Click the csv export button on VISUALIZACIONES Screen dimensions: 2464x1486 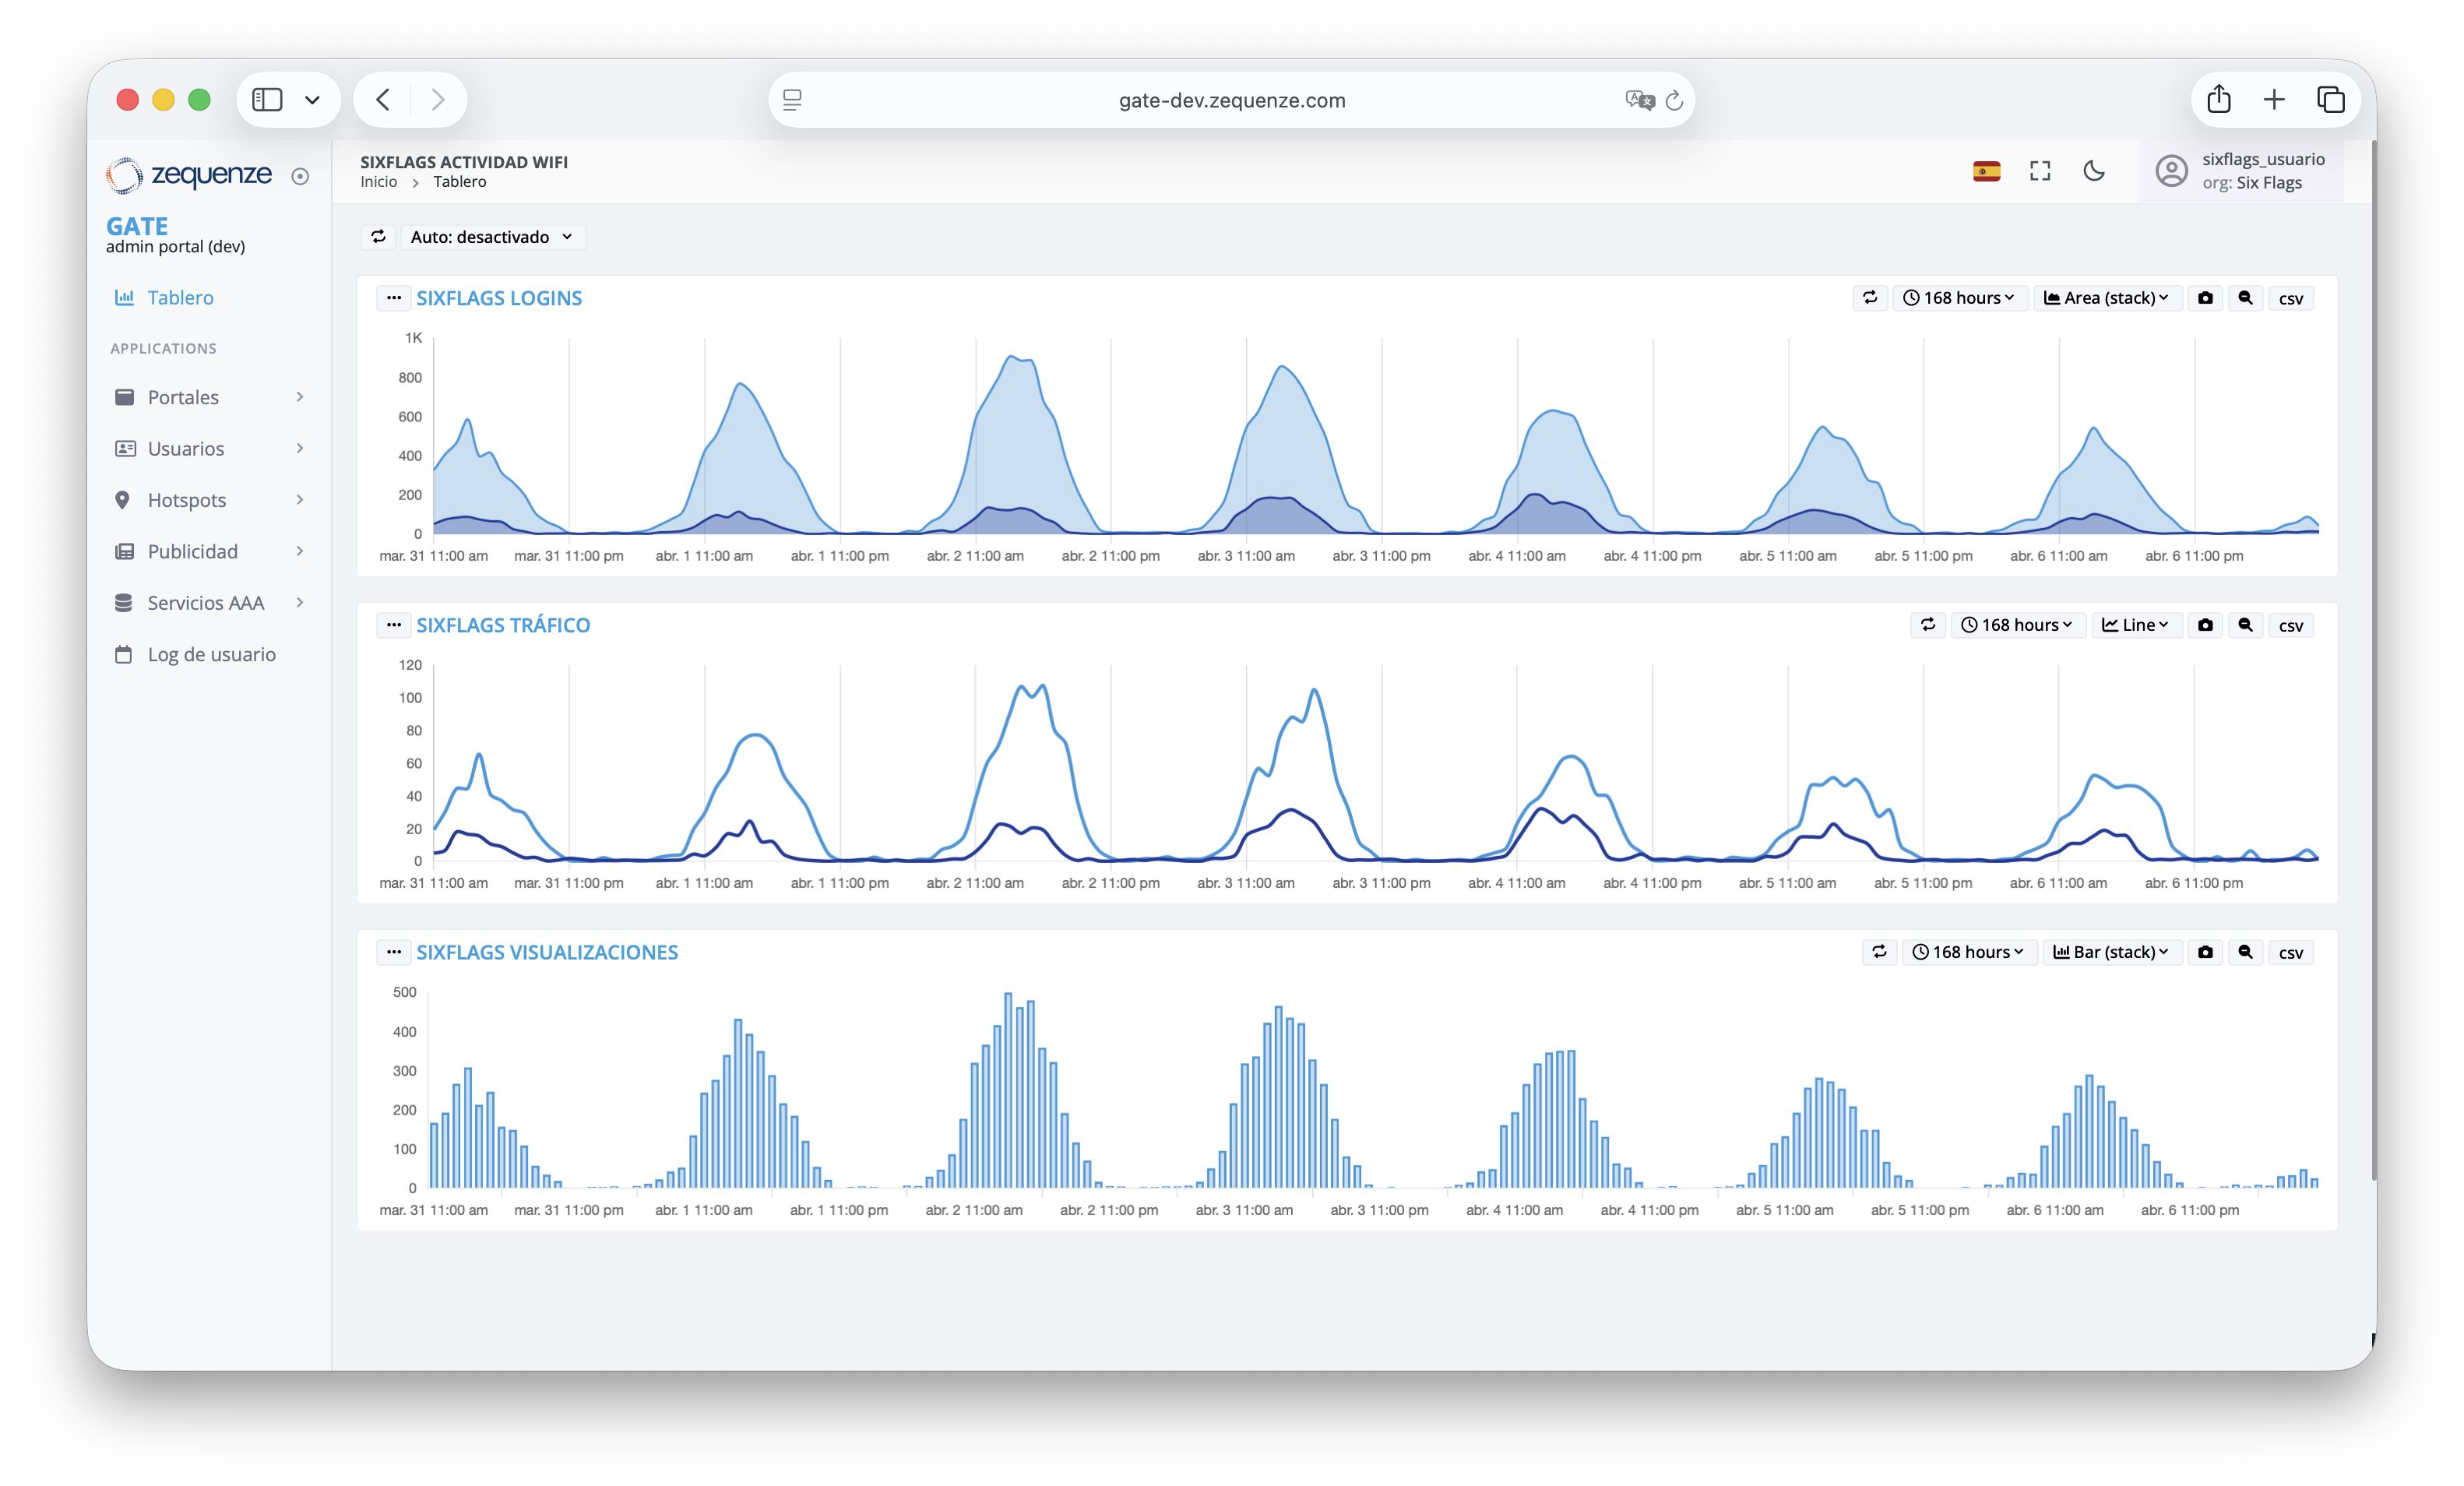pyautogui.click(x=2290, y=952)
